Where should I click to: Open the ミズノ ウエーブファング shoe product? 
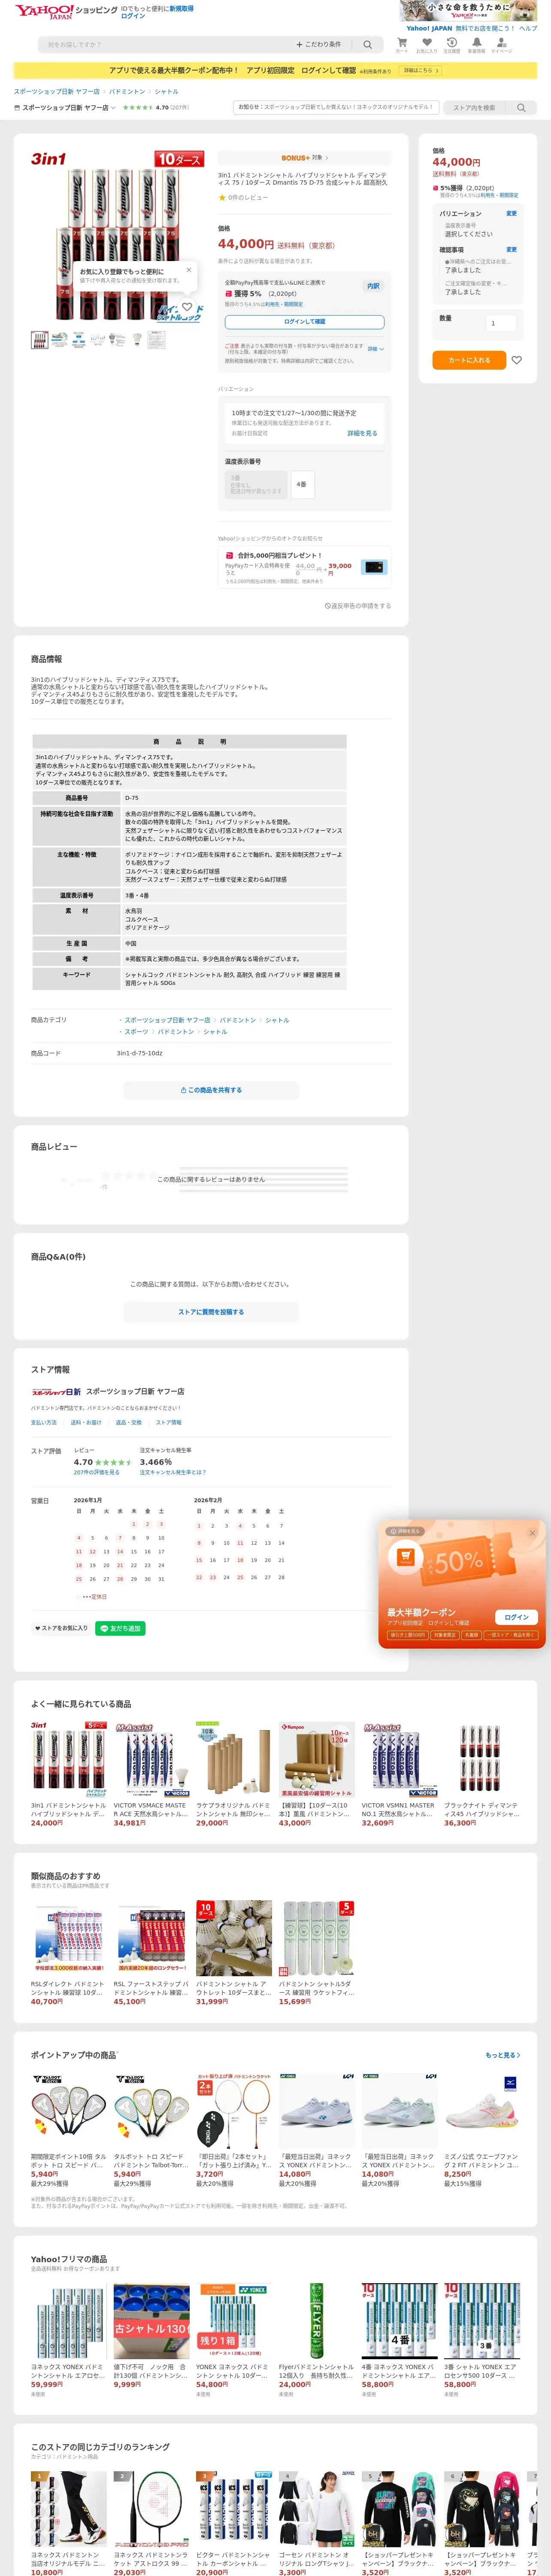[x=482, y=2130]
